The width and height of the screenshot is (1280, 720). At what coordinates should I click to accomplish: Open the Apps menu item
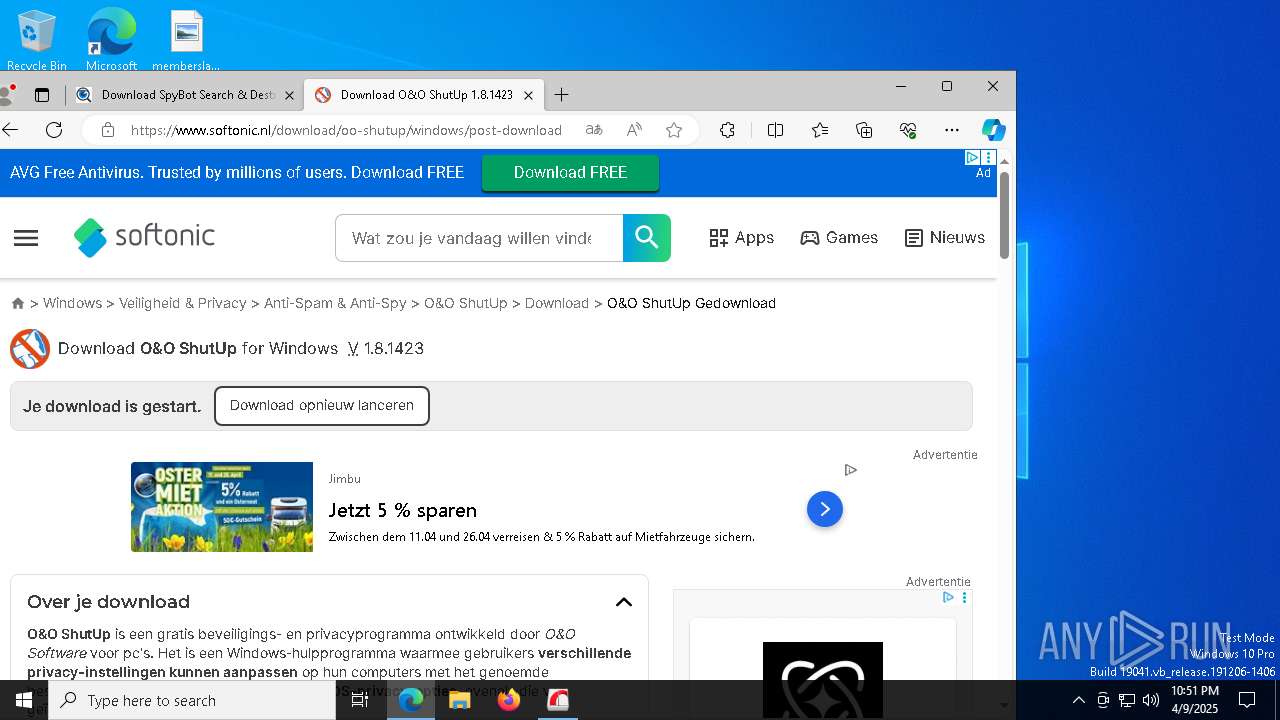(742, 238)
